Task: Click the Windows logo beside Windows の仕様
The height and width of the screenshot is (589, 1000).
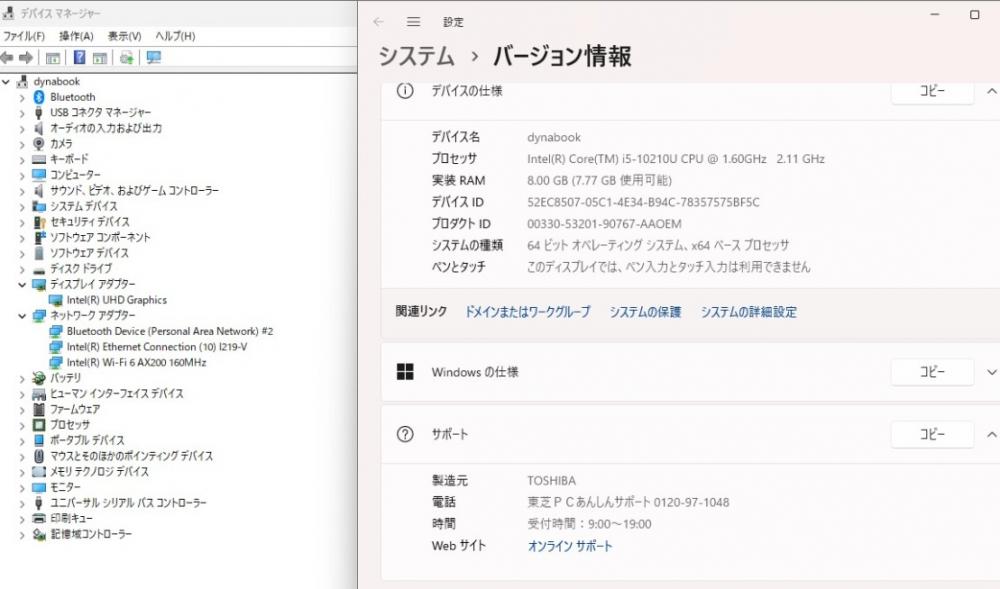Action: point(405,372)
